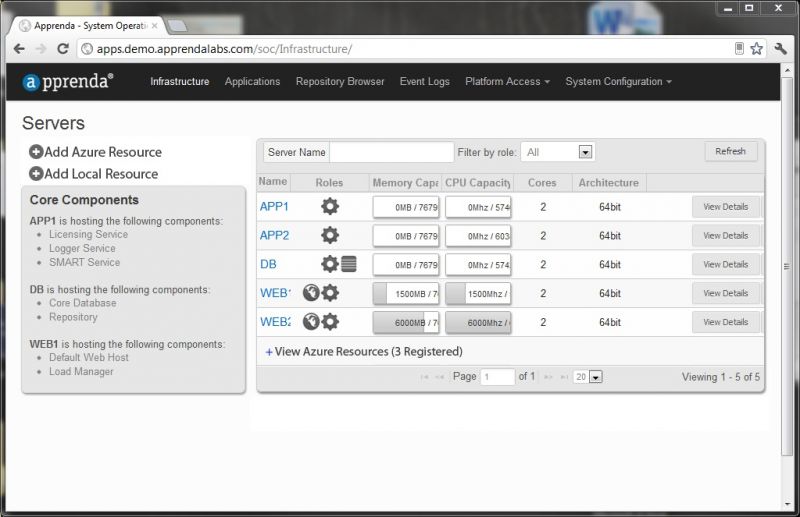Click View Details for APP2
The width and height of the screenshot is (800, 517).
pyautogui.click(x=726, y=236)
